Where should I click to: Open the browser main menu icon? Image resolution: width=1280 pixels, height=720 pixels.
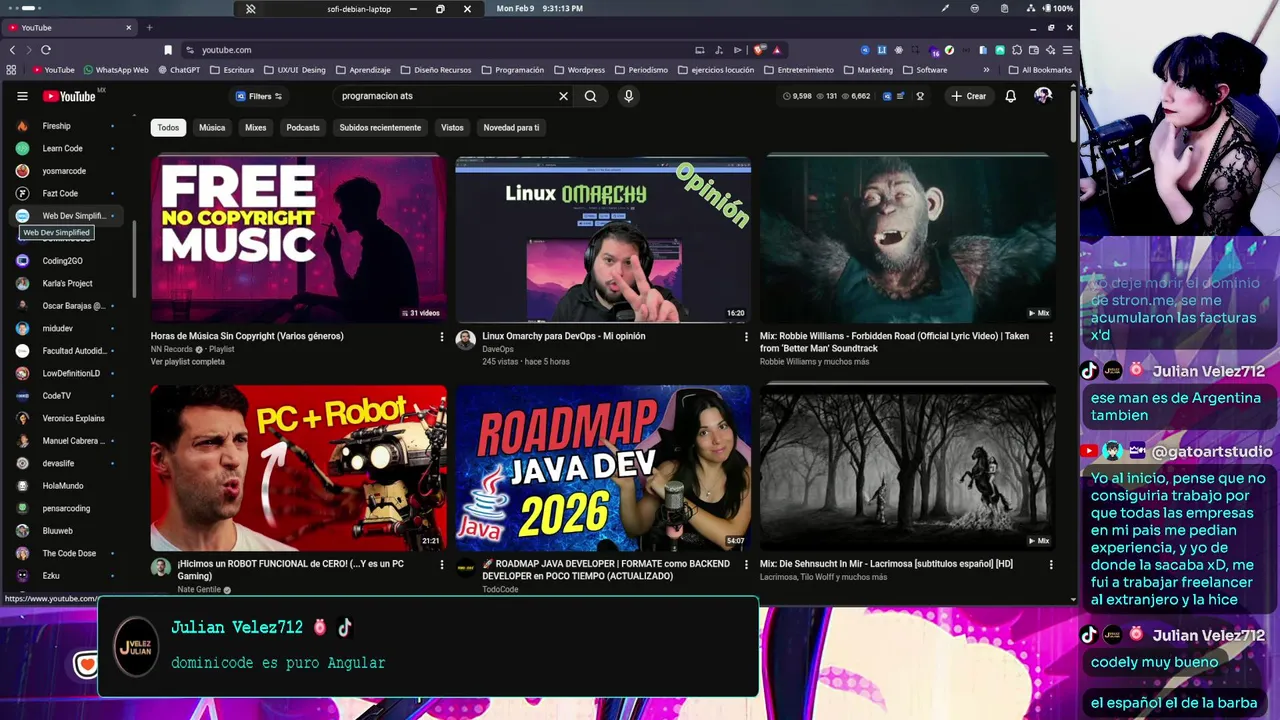[x=1068, y=50]
